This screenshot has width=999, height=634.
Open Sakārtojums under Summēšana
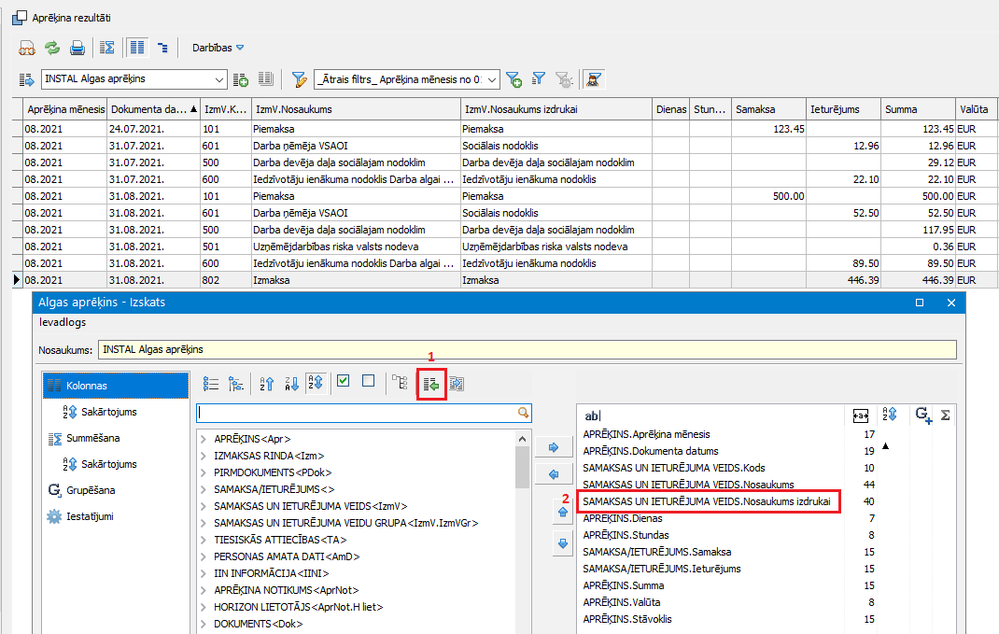(100, 464)
